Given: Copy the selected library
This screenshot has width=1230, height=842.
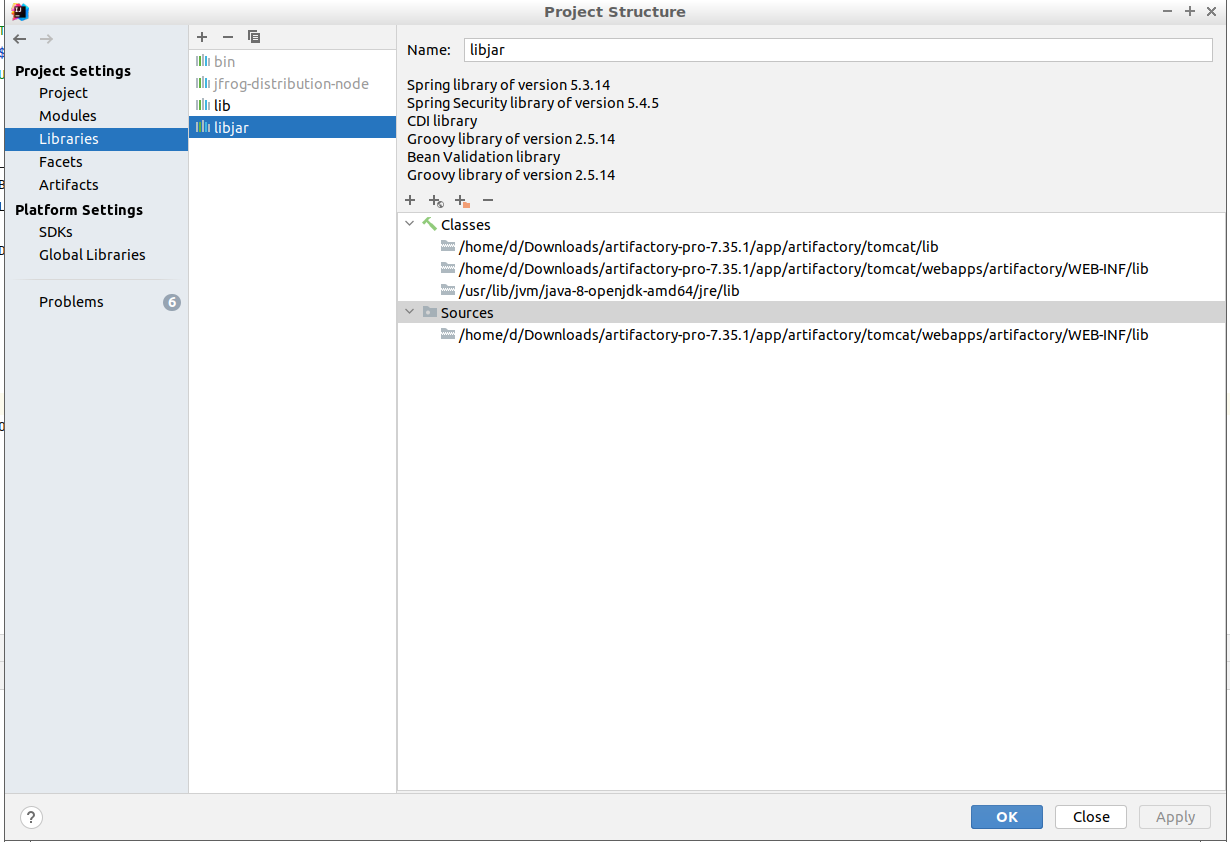Looking at the screenshot, I should 254,37.
